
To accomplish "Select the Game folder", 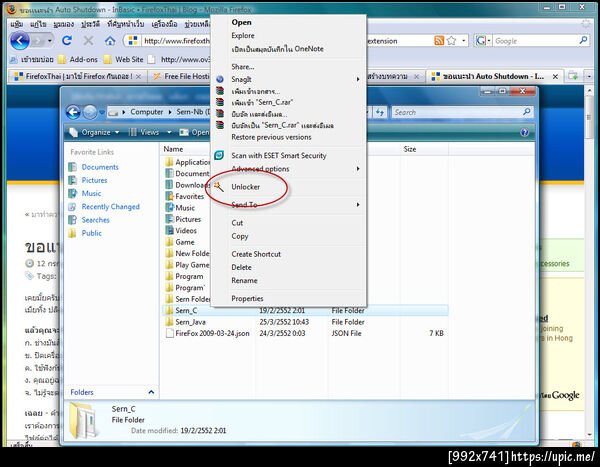I will coord(180,242).
